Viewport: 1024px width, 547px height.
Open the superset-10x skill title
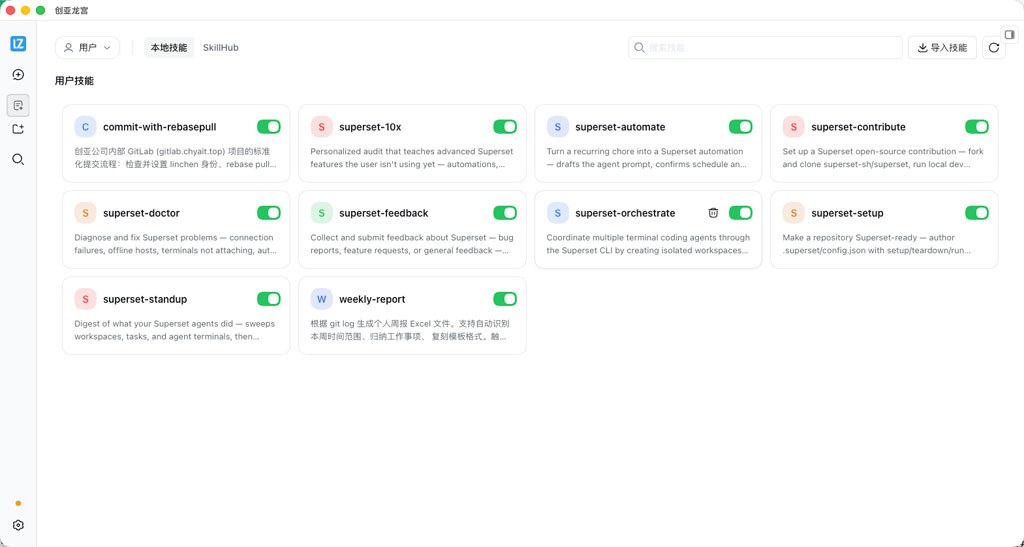coord(370,127)
